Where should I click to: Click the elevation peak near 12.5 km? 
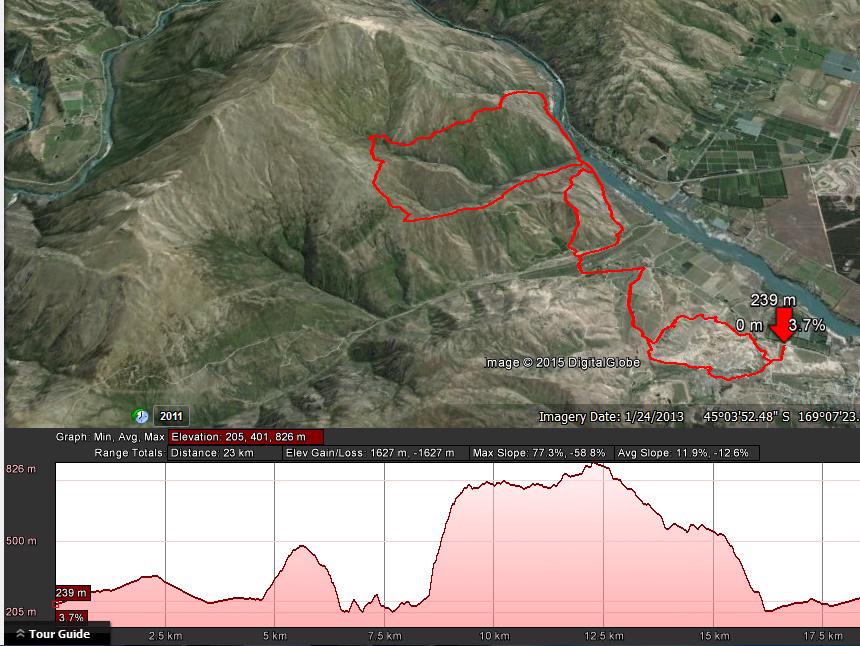(596, 466)
